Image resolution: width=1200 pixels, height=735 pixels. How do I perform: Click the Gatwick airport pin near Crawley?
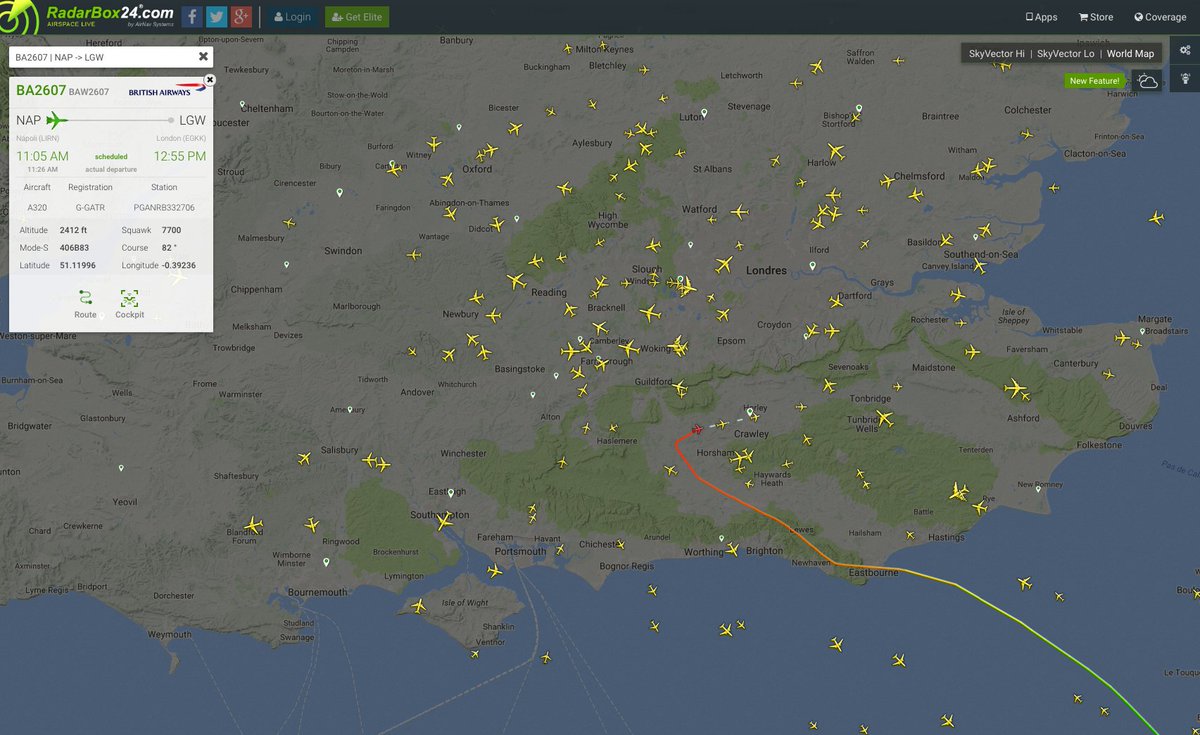coord(750,411)
